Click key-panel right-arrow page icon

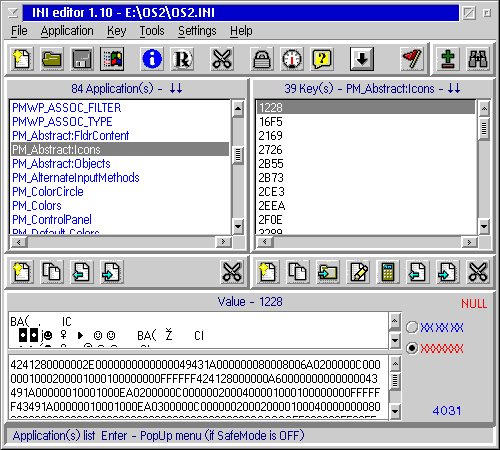click(x=448, y=272)
